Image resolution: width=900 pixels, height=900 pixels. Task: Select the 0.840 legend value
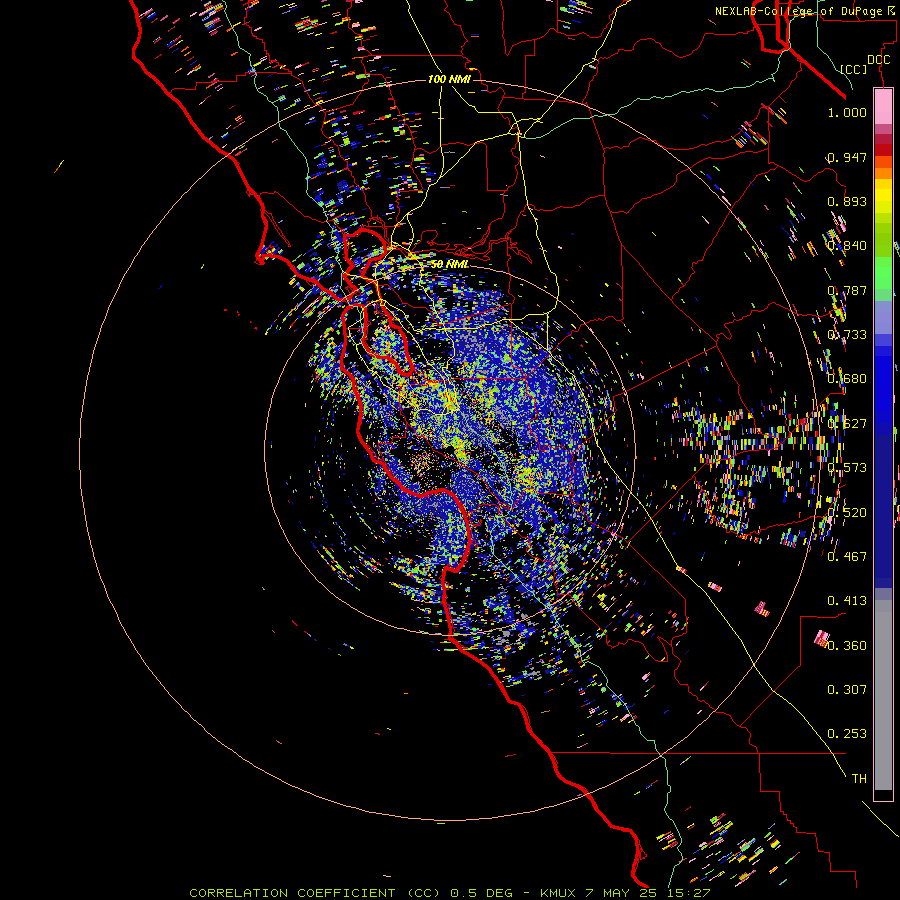click(847, 246)
